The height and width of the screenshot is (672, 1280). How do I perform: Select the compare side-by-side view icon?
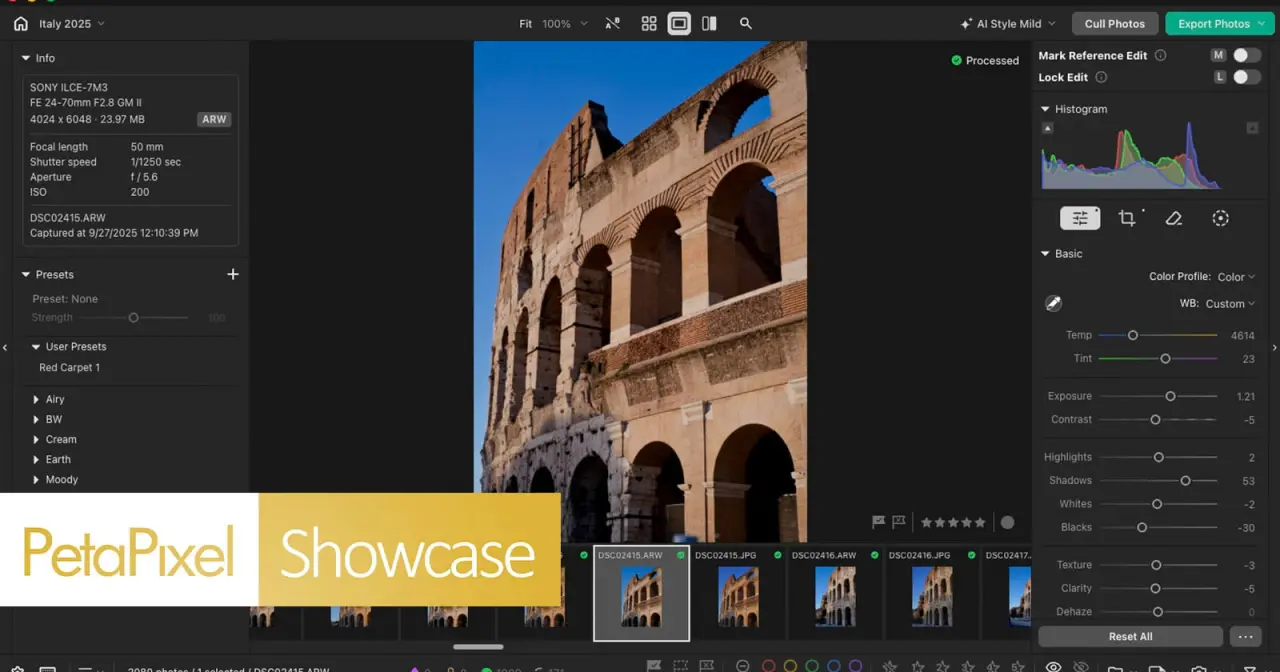coord(709,23)
